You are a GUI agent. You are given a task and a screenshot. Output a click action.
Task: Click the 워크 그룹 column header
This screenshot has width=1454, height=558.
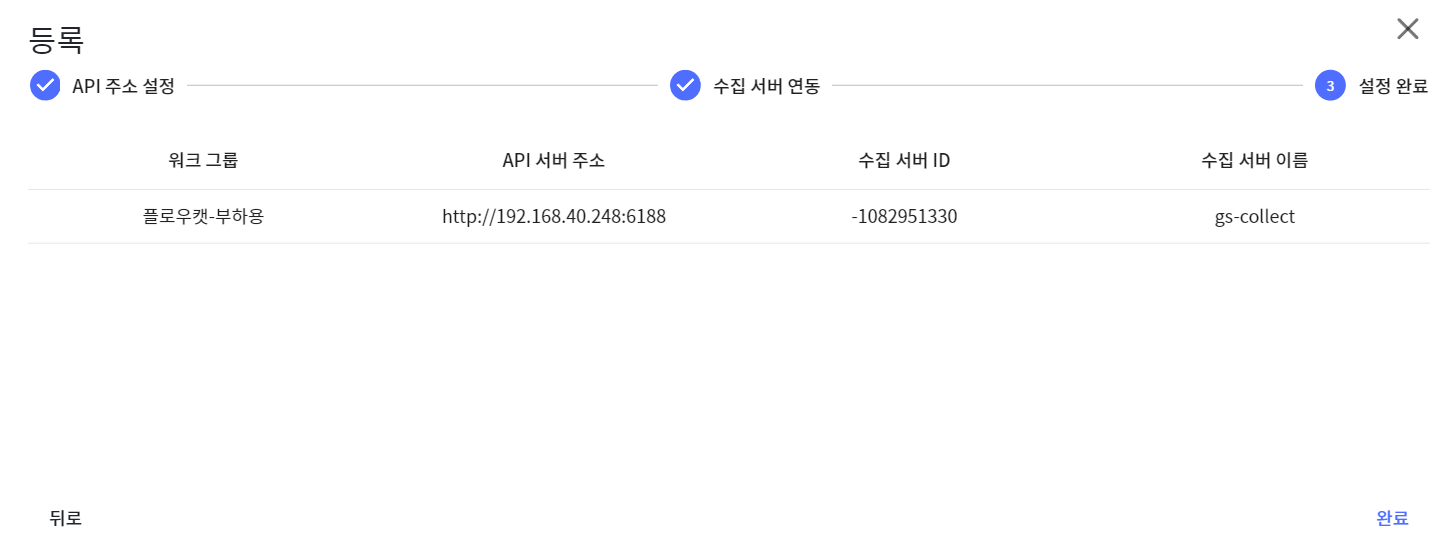point(203,160)
